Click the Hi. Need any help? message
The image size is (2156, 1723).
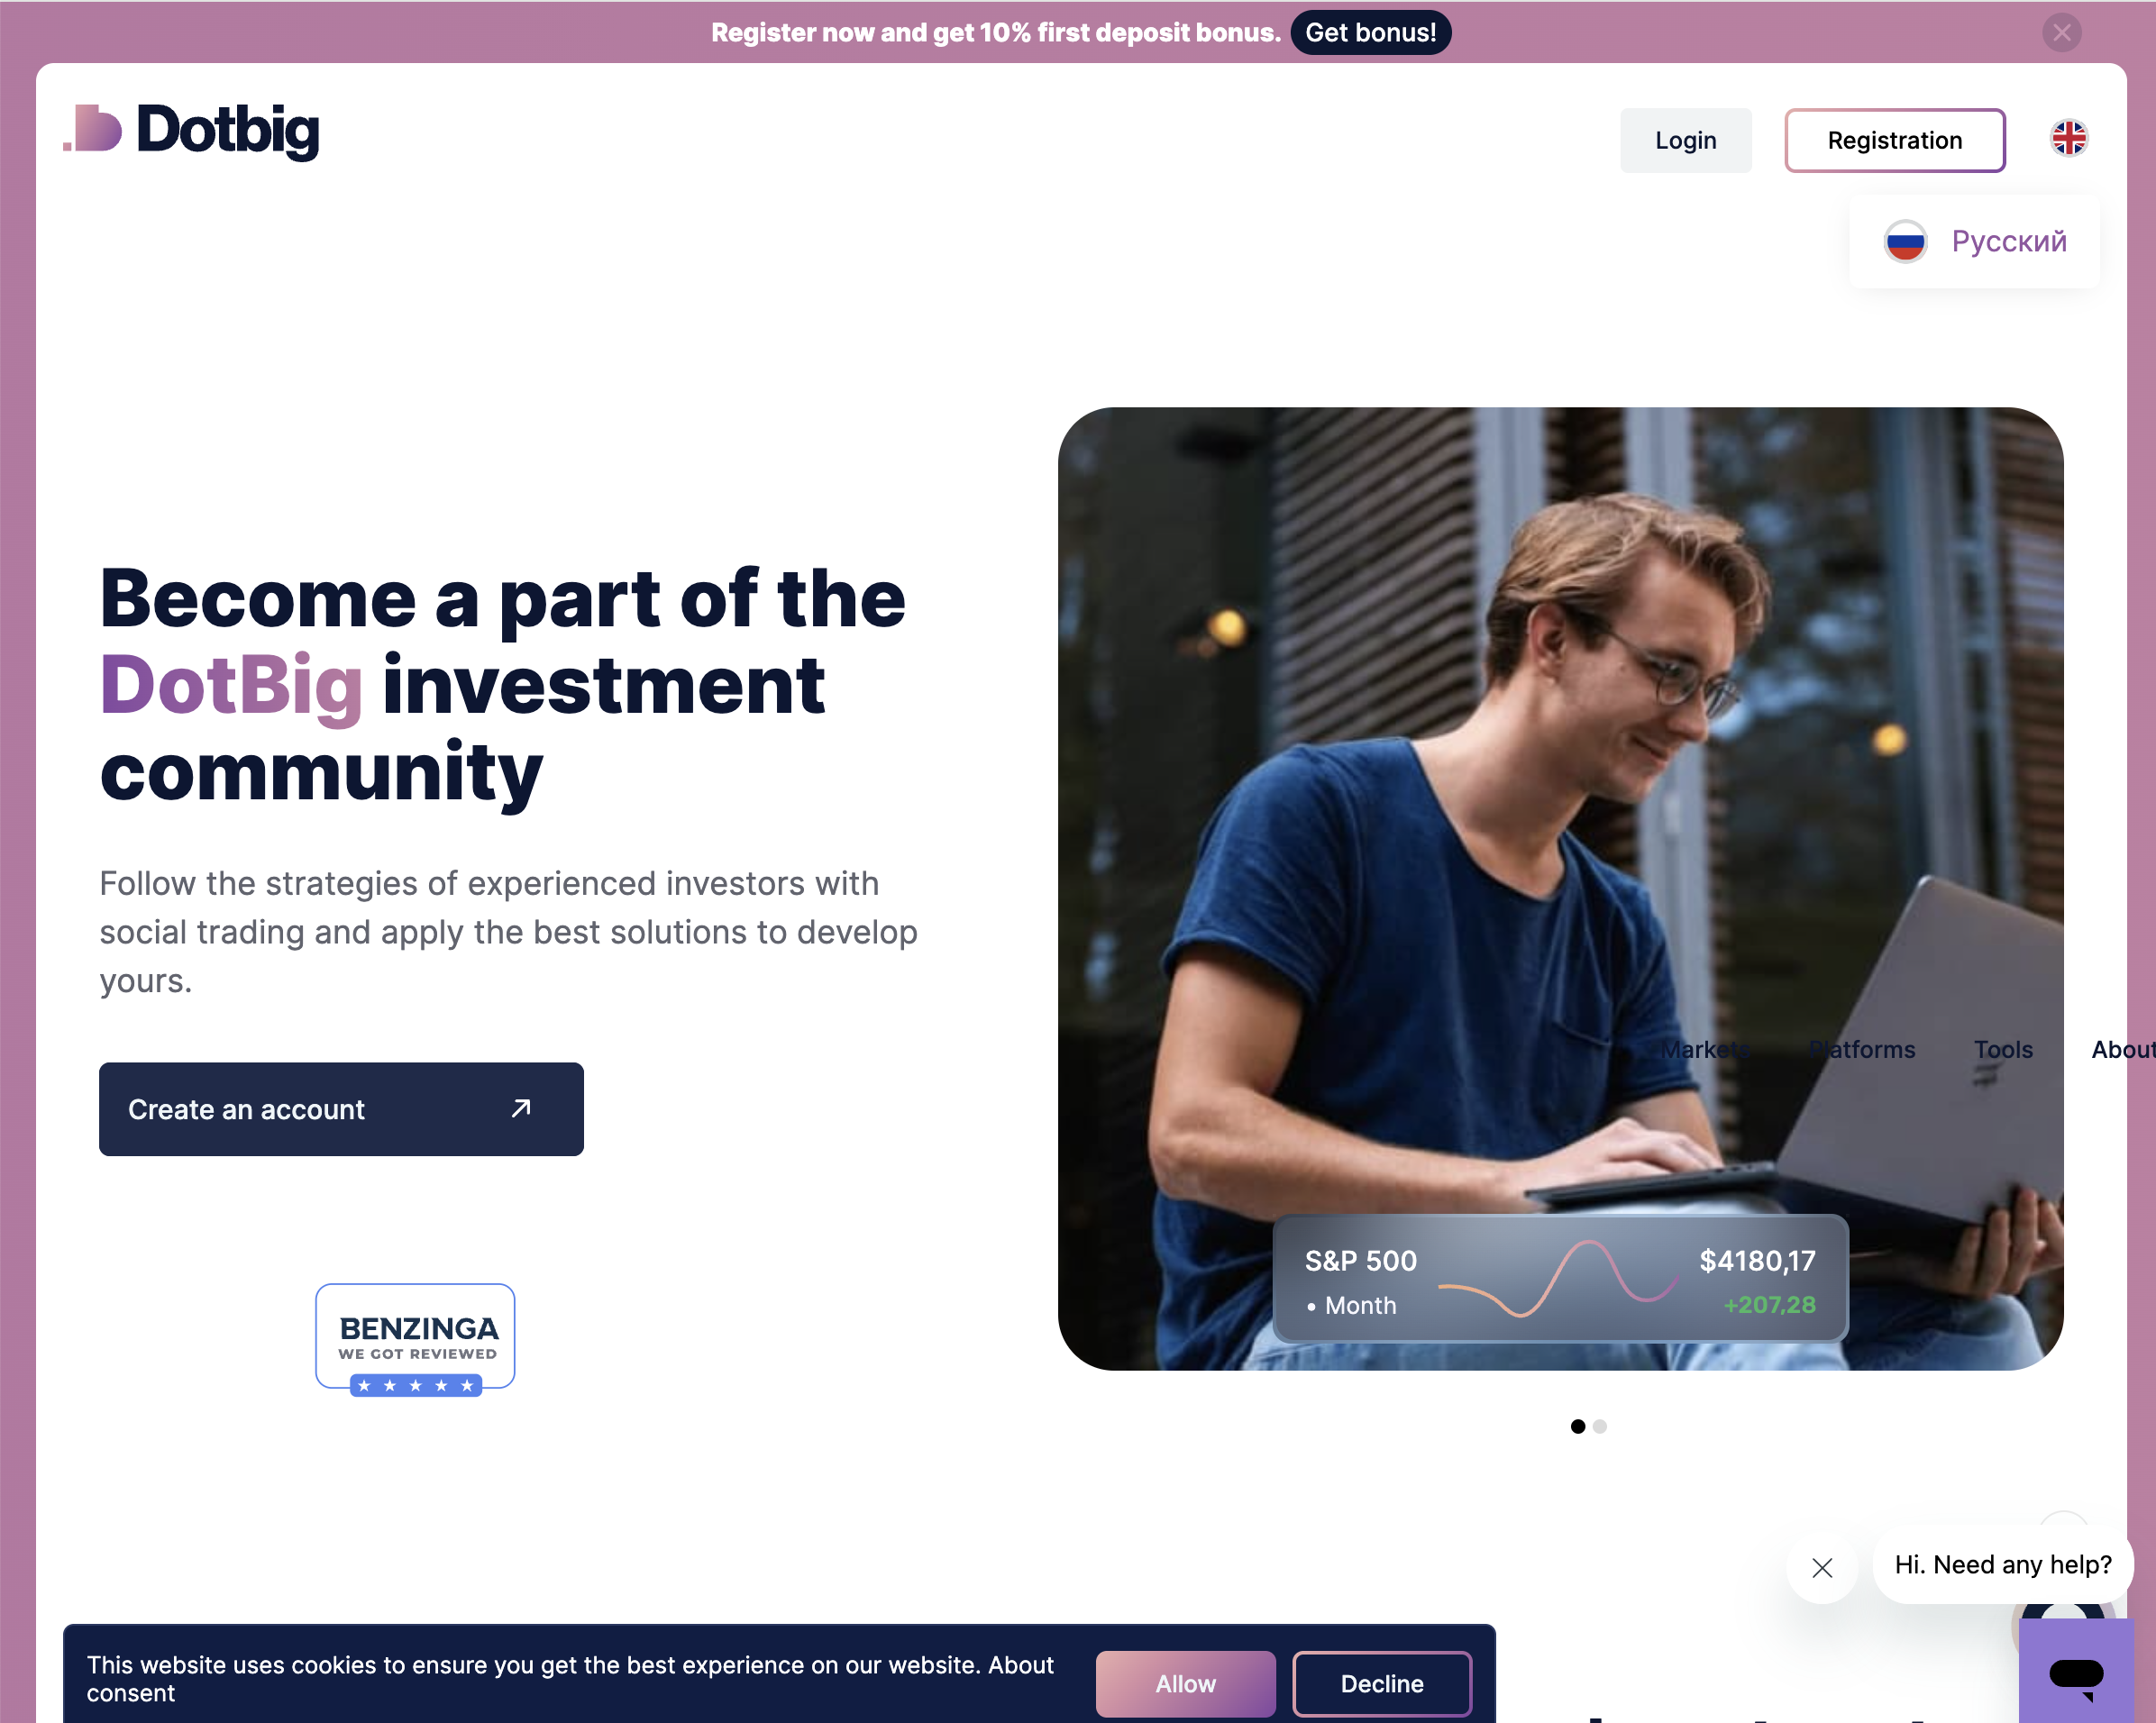coord(2002,1564)
